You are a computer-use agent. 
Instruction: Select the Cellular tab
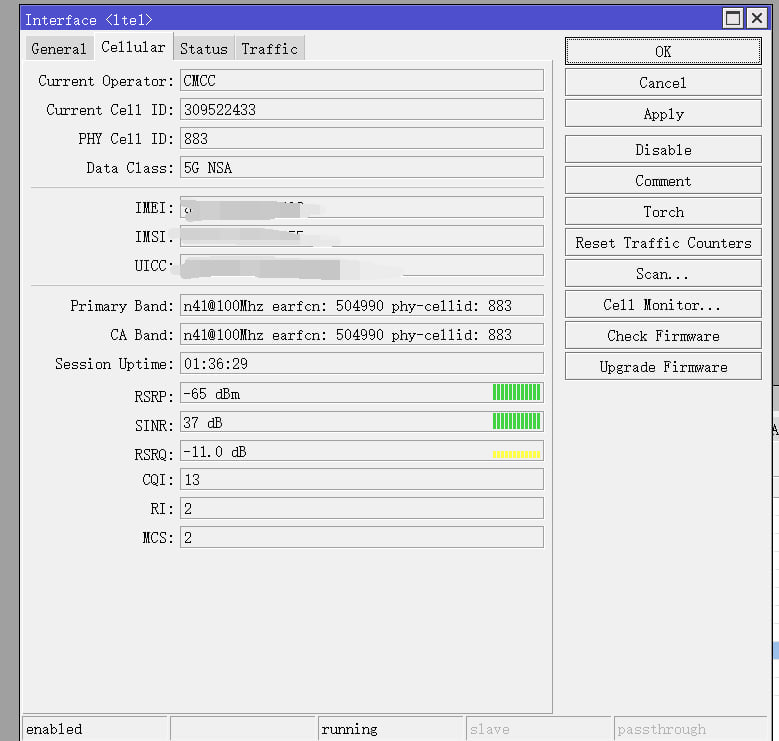(x=133, y=48)
